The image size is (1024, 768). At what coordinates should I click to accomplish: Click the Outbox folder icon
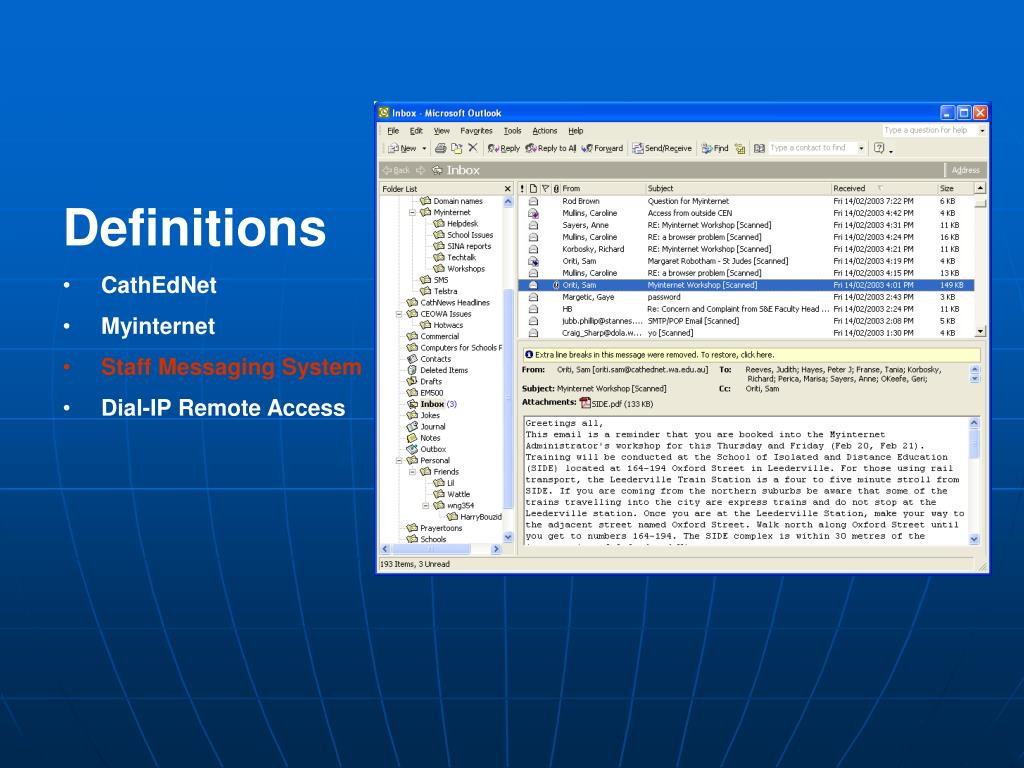412,449
